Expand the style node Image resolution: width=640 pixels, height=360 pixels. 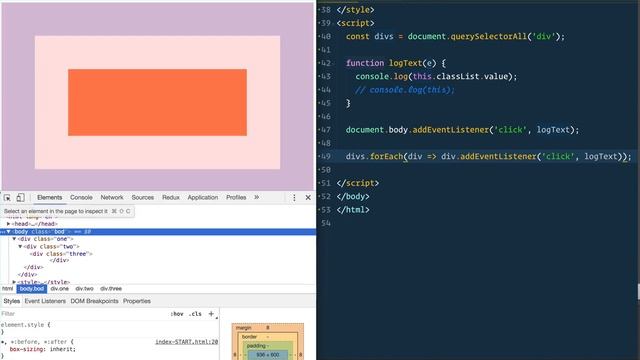(14, 282)
